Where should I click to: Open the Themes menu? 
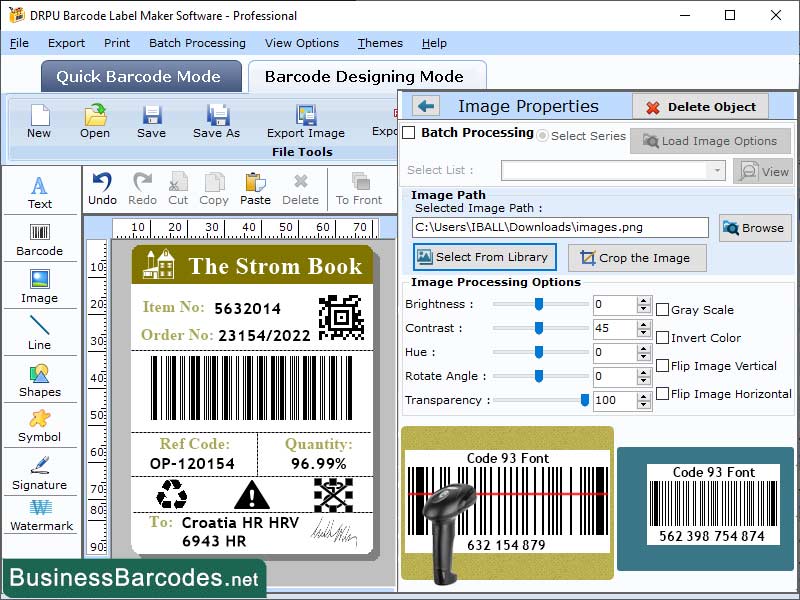pyautogui.click(x=380, y=43)
